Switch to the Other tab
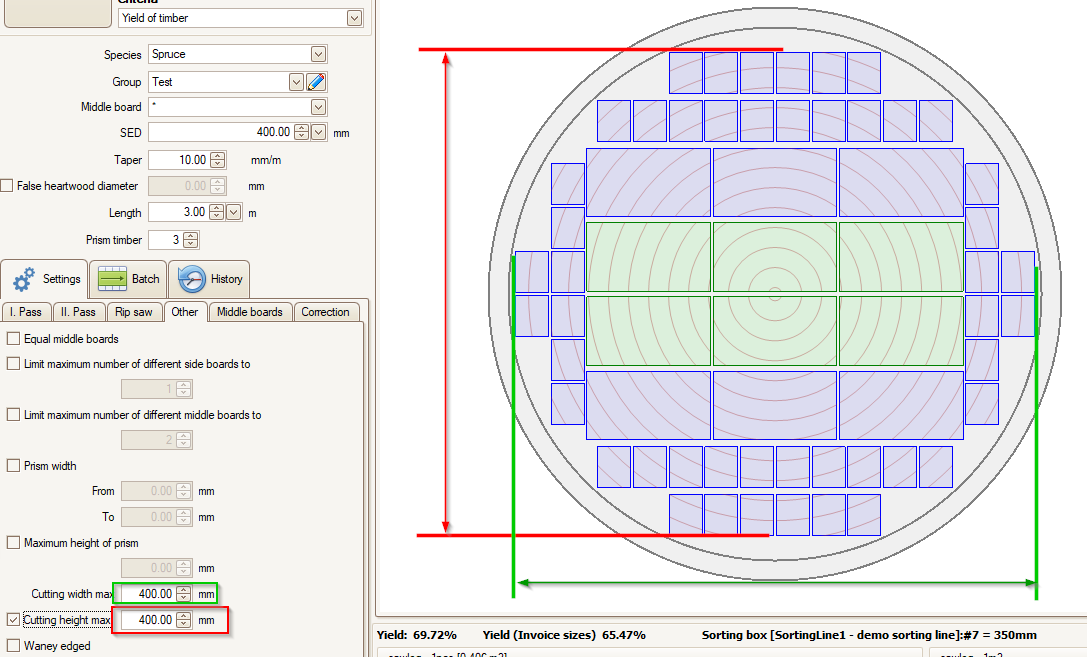The height and width of the screenshot is (657, 1087). coord(185,312)
